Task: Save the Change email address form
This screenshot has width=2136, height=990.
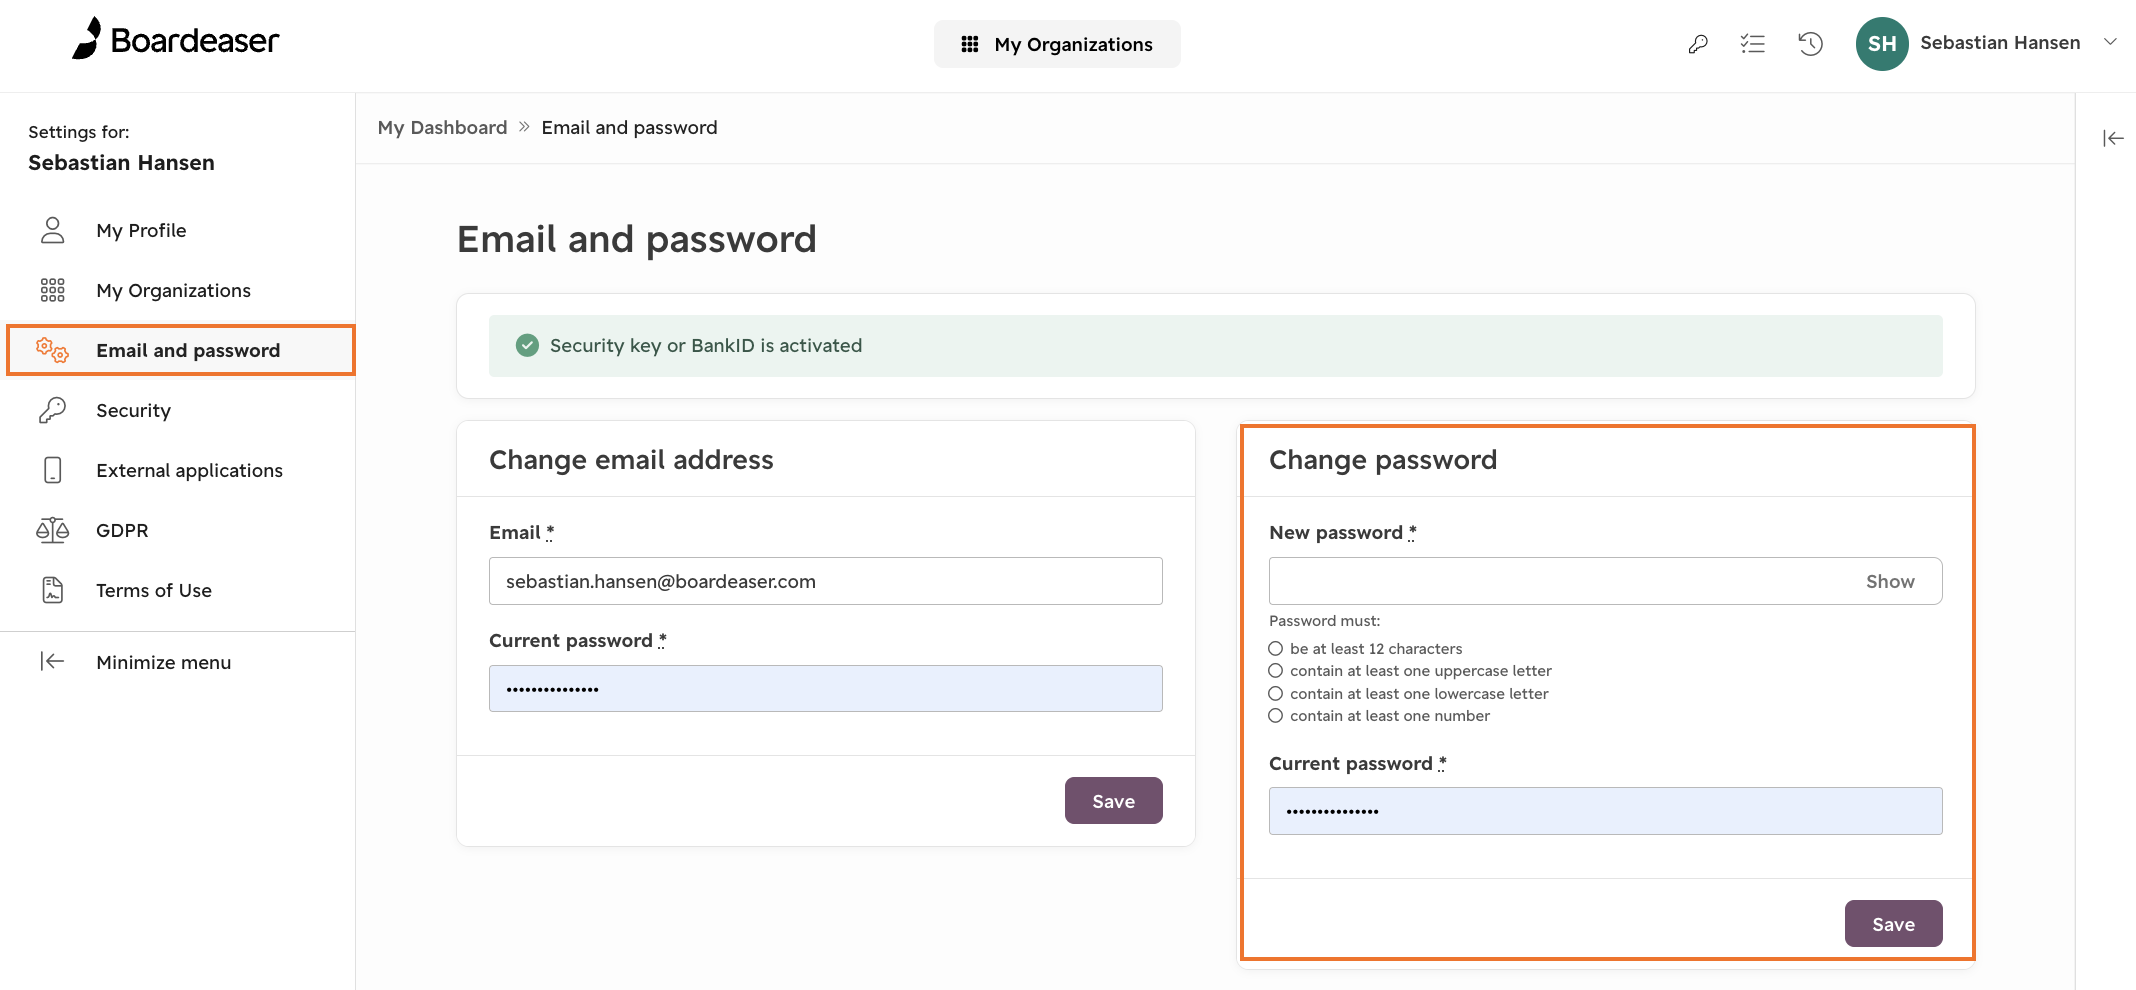Action: coord(1114,801)
